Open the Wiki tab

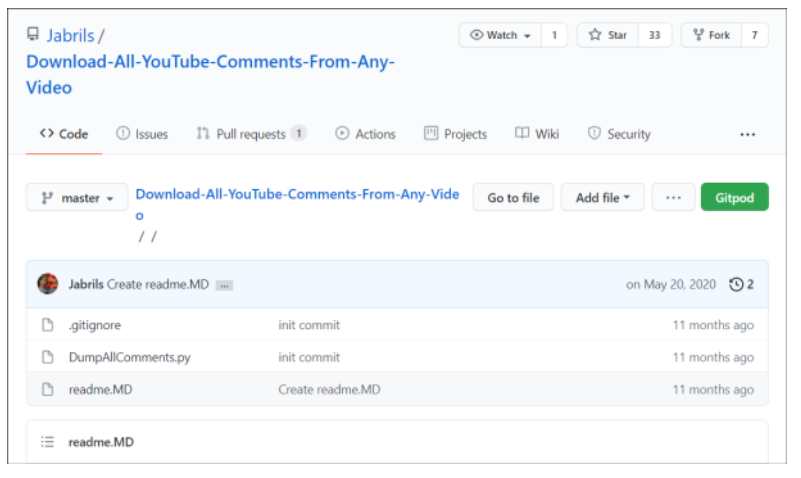(537, 134)
